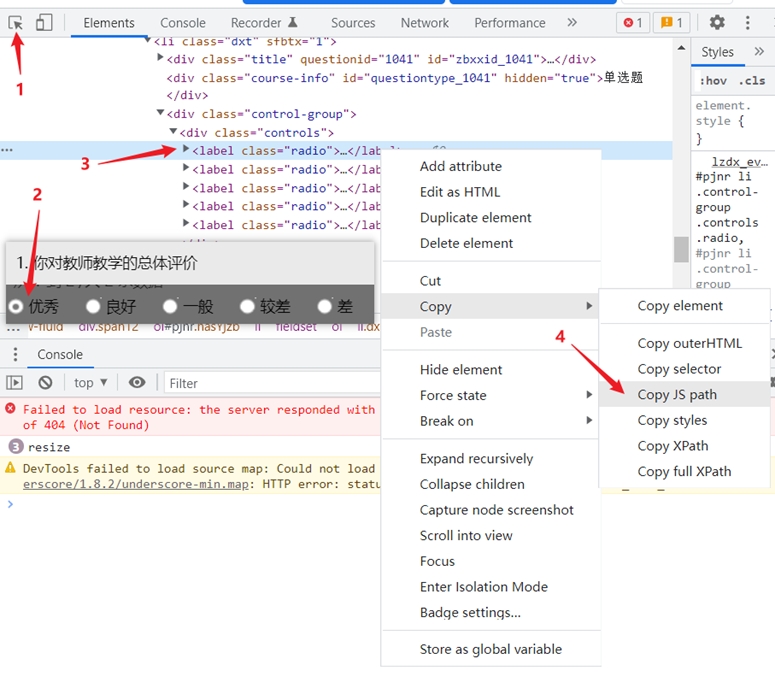Open DevTools settings gear
Screen dimensions: 775x694
tap(717, 22)
